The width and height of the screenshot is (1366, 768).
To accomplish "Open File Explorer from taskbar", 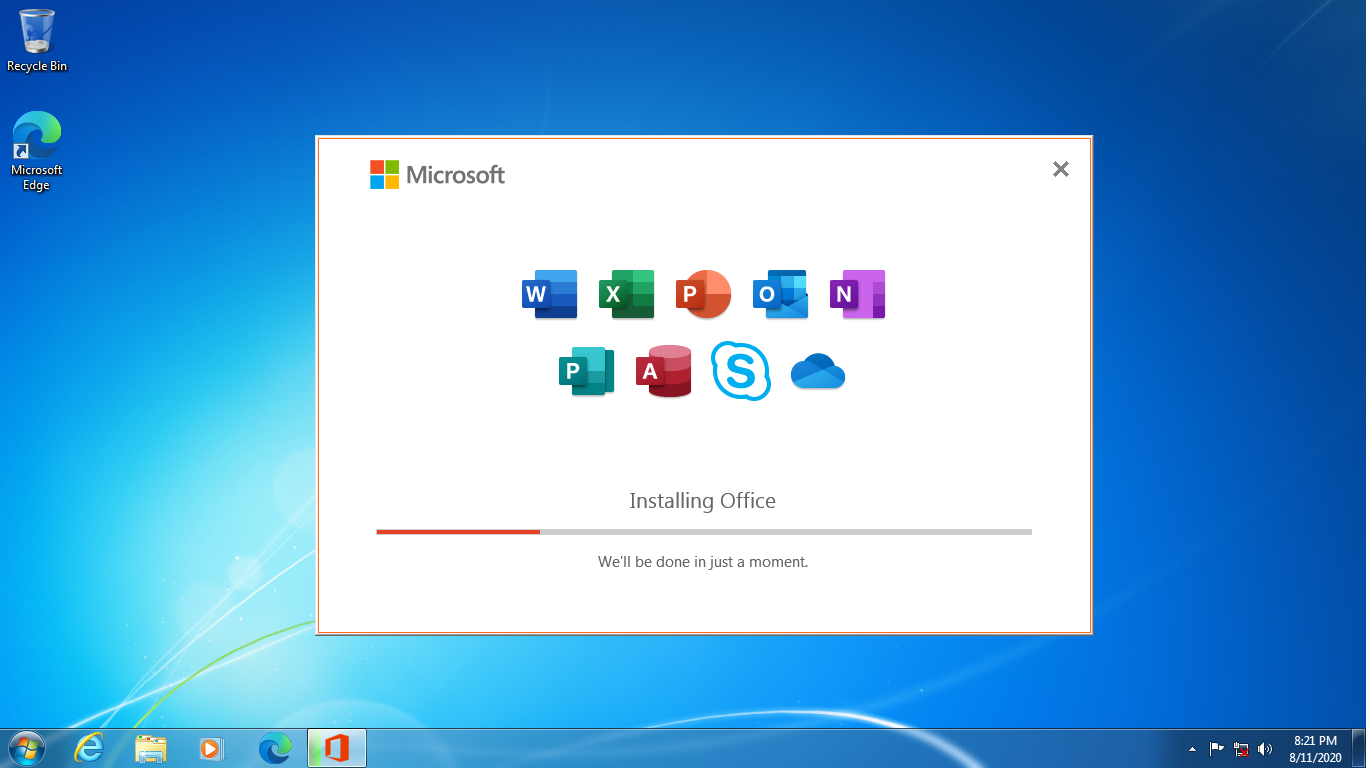I will [x=151, y=748].
